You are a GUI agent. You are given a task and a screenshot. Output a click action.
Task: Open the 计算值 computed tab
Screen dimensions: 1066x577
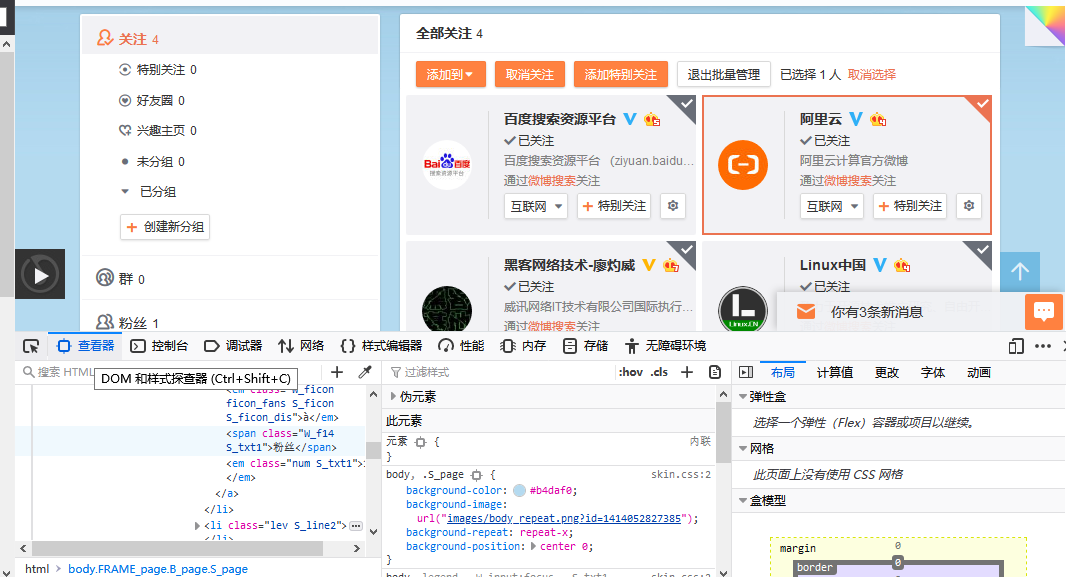click(834, 372)
